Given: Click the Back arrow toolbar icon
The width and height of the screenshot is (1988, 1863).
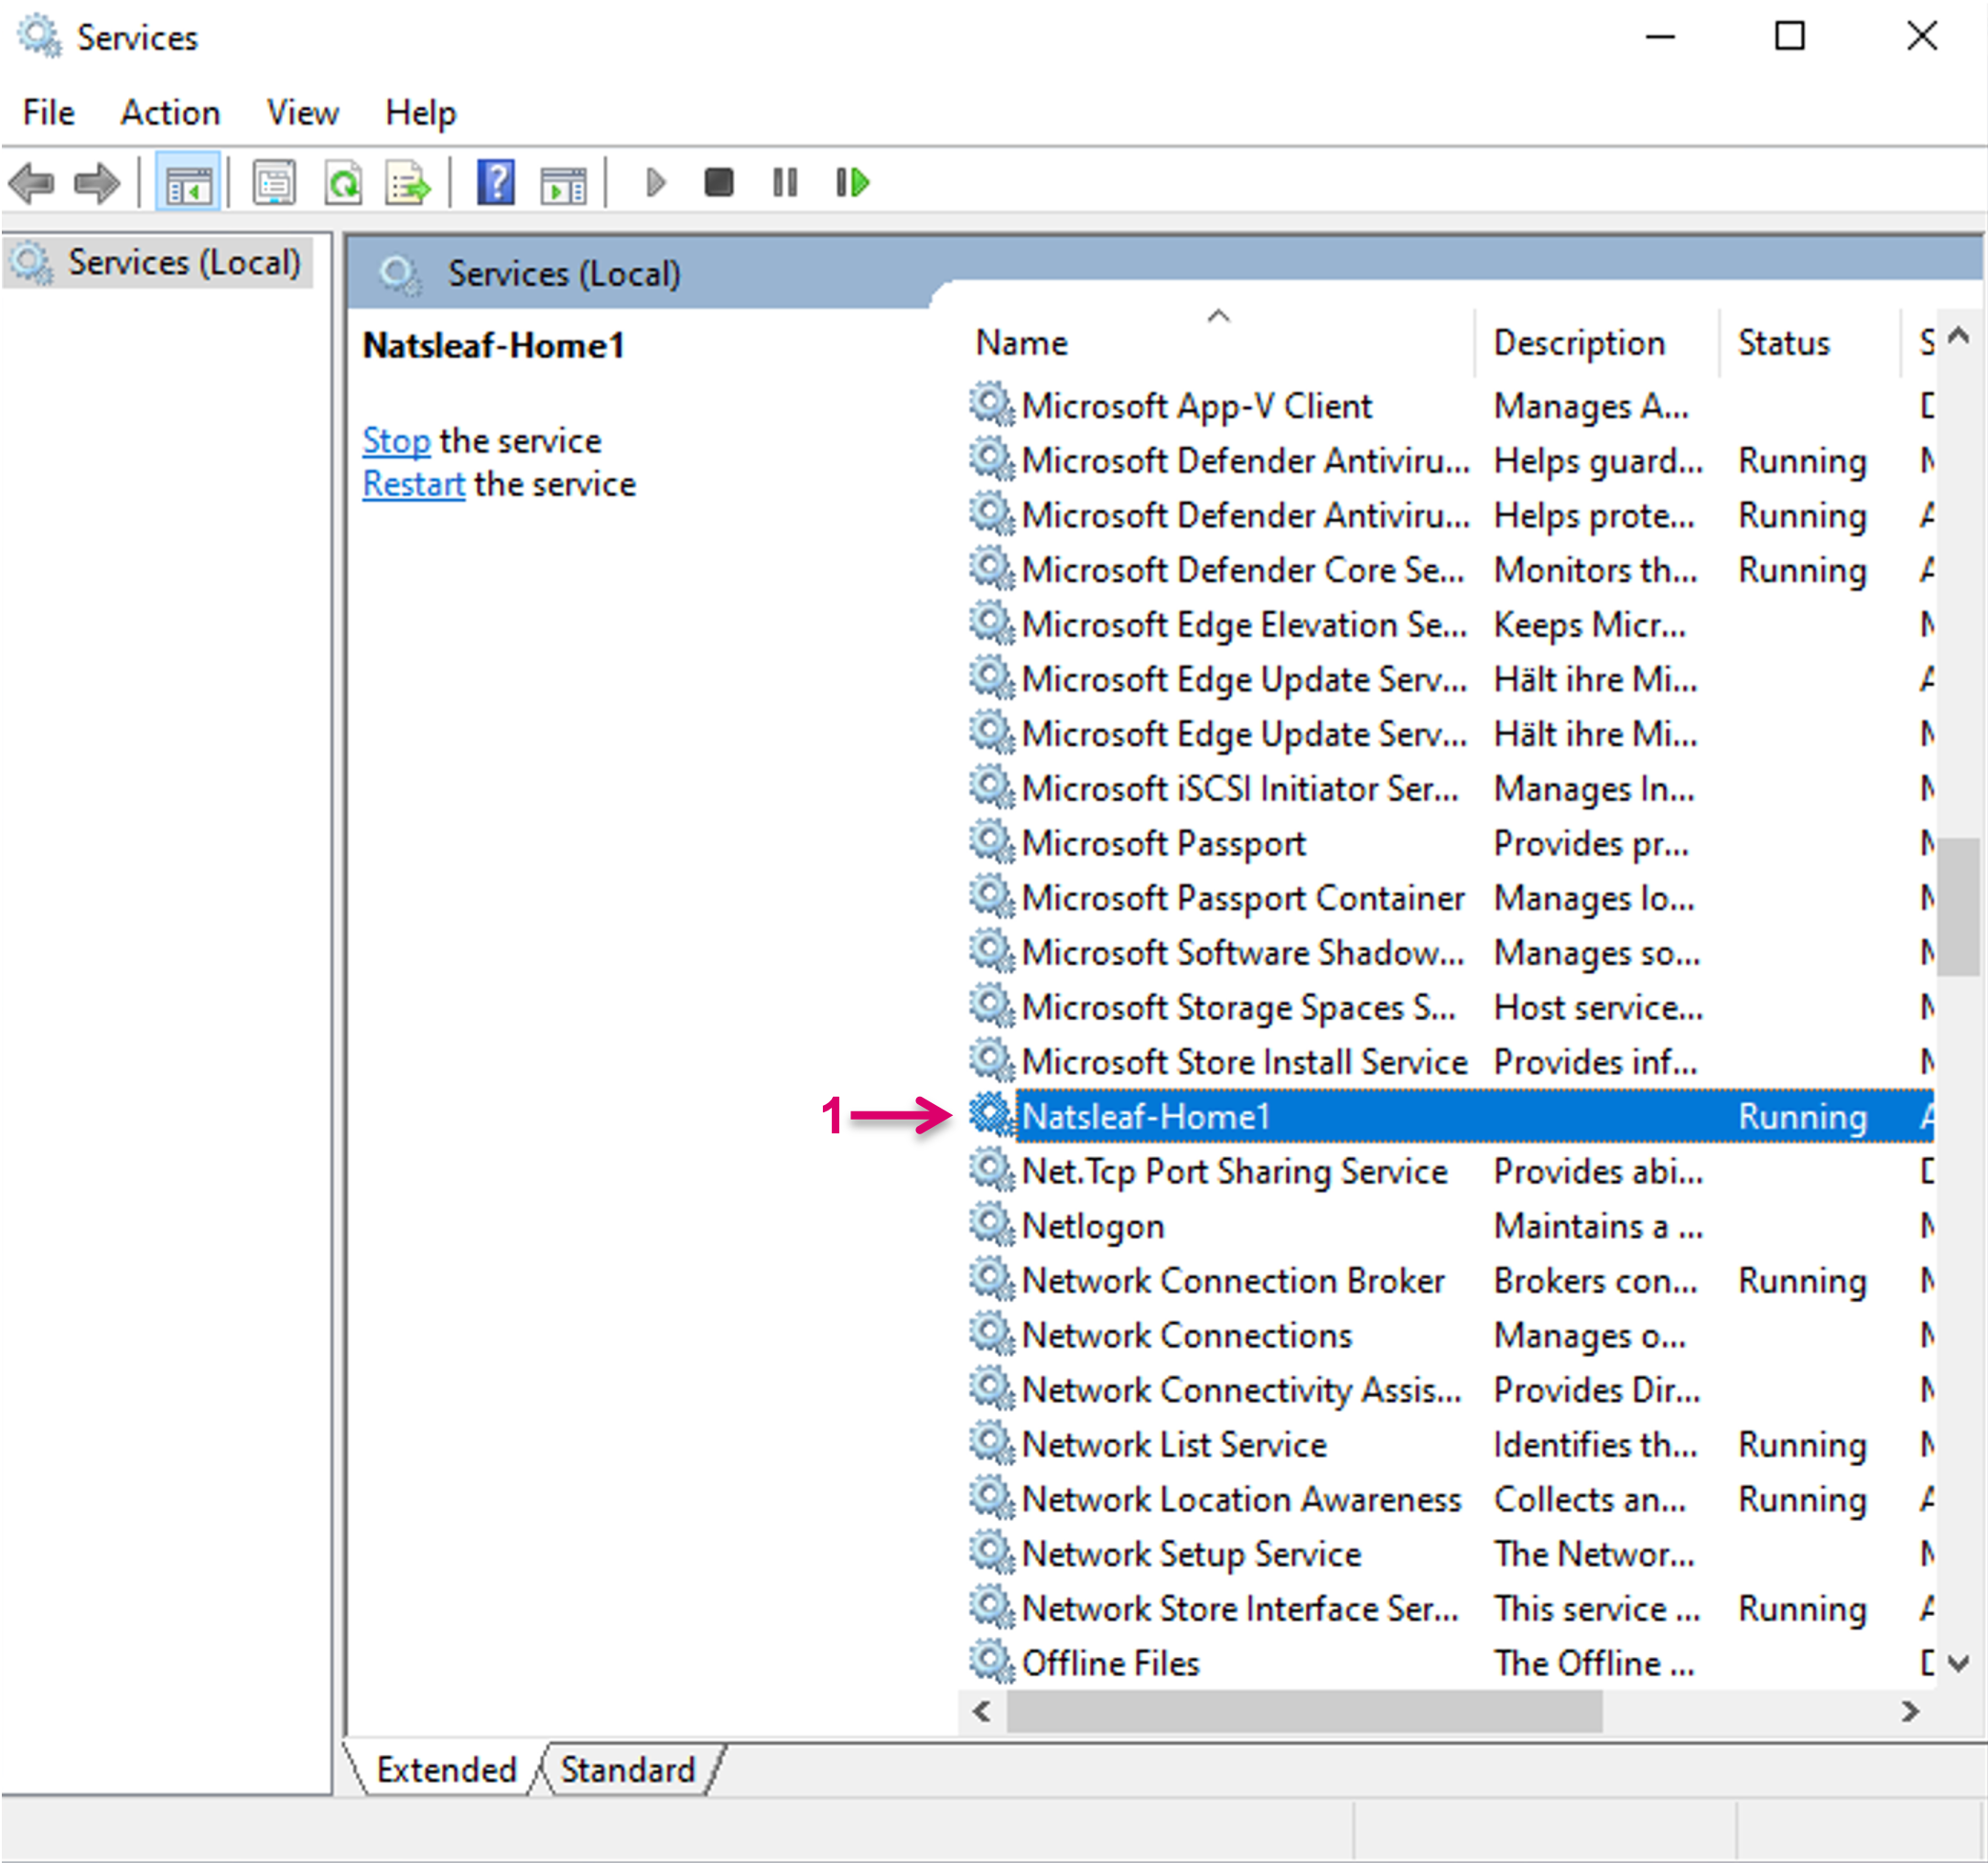Looking at the screenshot, I should click(x=32, y=183).
